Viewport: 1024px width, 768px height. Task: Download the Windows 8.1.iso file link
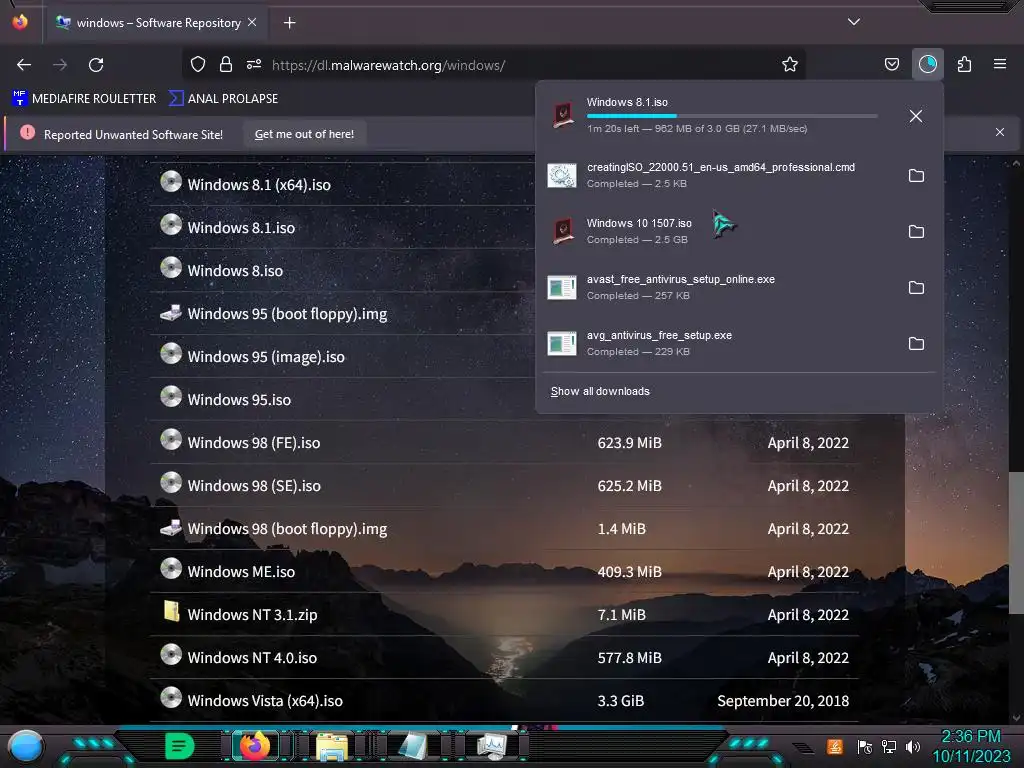pos(241,228)
